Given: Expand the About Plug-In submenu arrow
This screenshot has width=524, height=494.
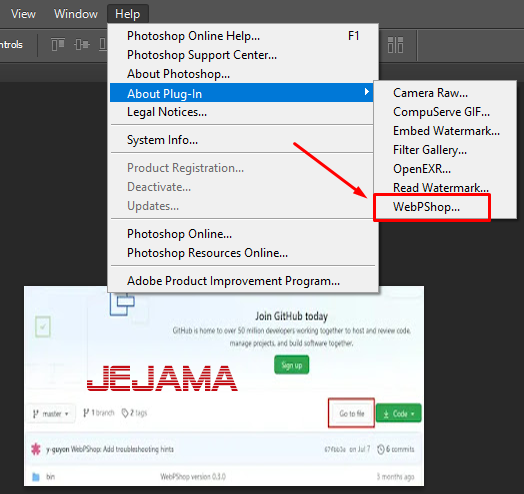Looking at the screenshot, I should [367, 92].
